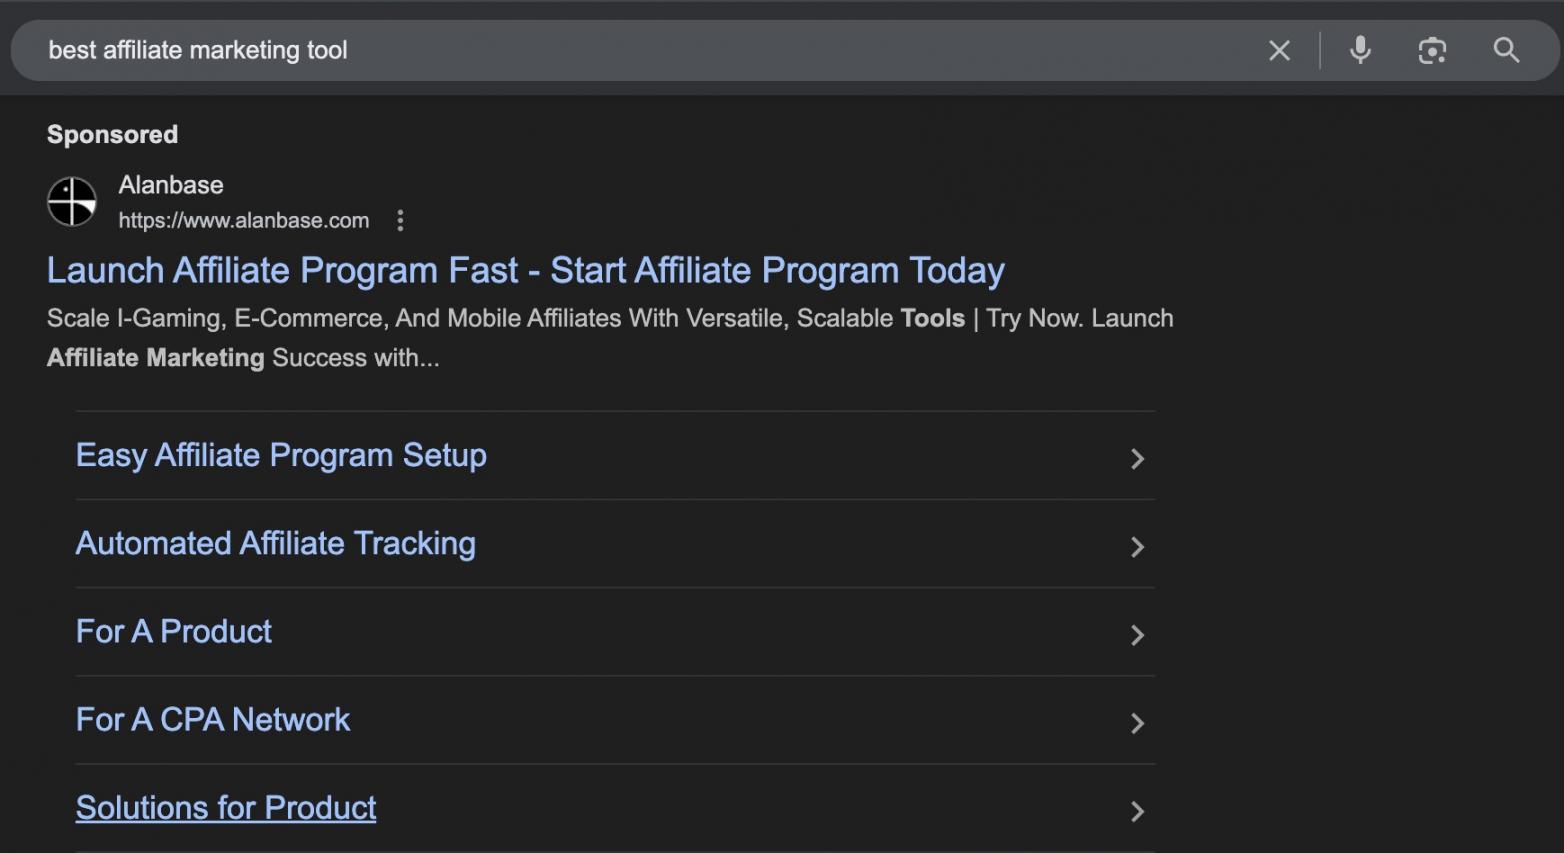Click the alanbase.com URL text
Viewport: 1564px width, 853px height.
(x=243, y=221)
